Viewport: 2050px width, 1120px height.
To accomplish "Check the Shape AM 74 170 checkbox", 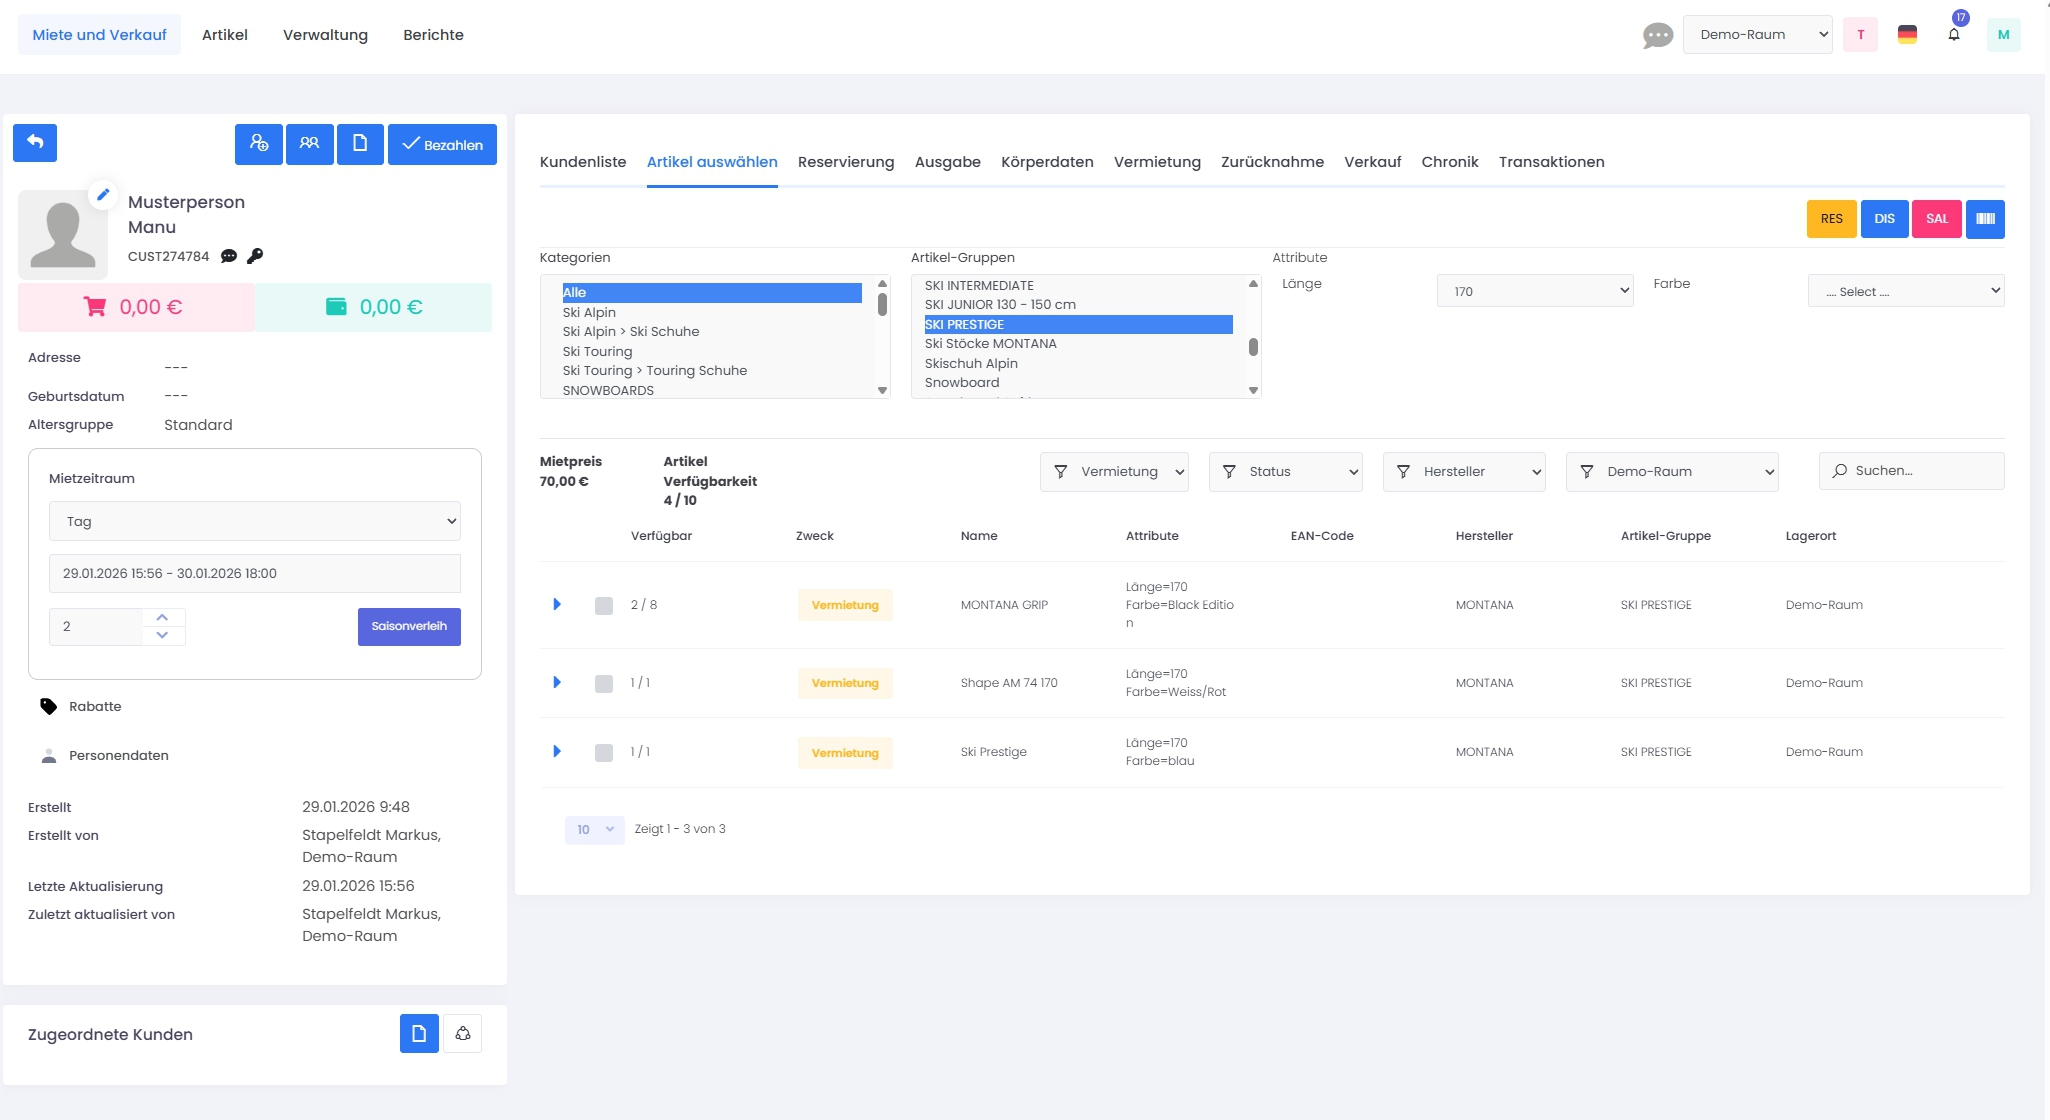I will 604,684.
